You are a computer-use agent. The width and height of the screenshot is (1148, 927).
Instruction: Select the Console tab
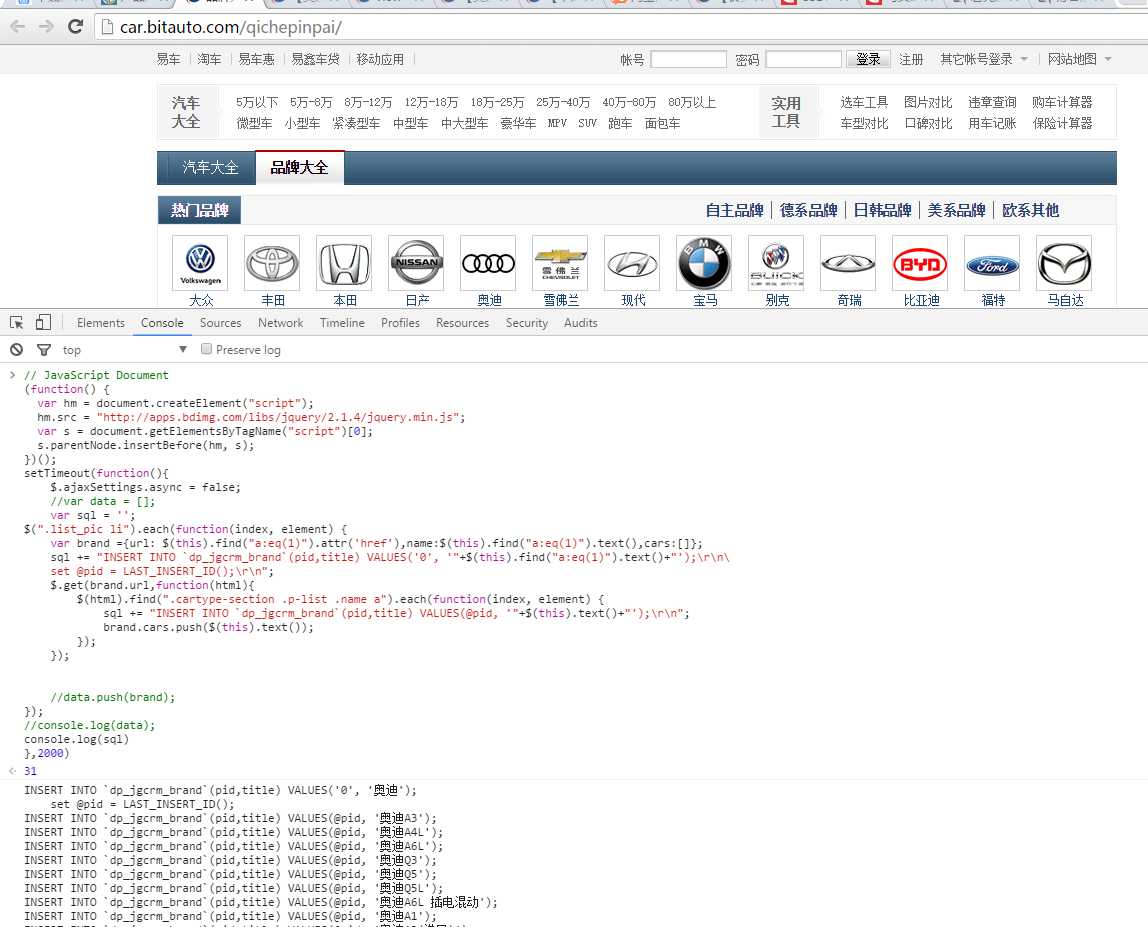(x=162, y=323)
